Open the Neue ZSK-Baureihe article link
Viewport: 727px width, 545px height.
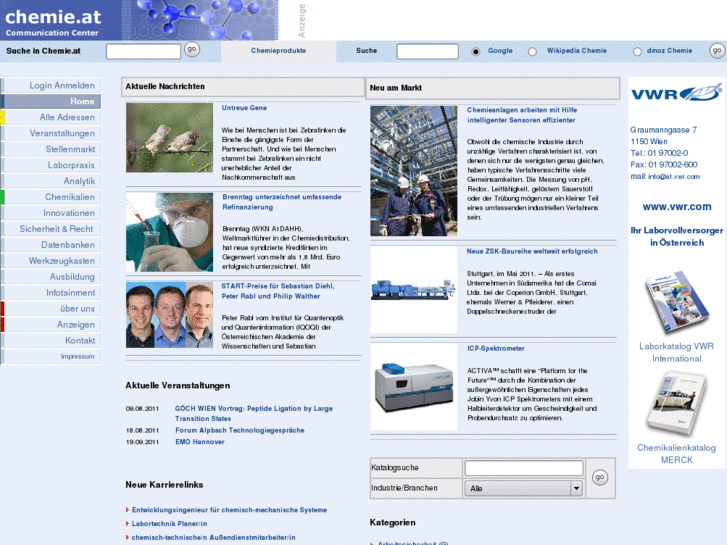click(532, 251)
